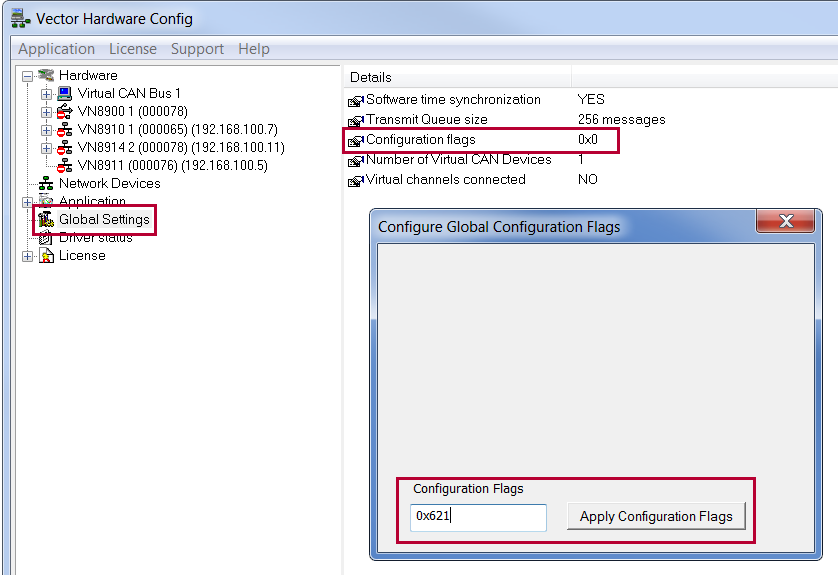This screenshot has width=838, height=575.
Task: Click the License tree node icon
Action: (46, 256)
